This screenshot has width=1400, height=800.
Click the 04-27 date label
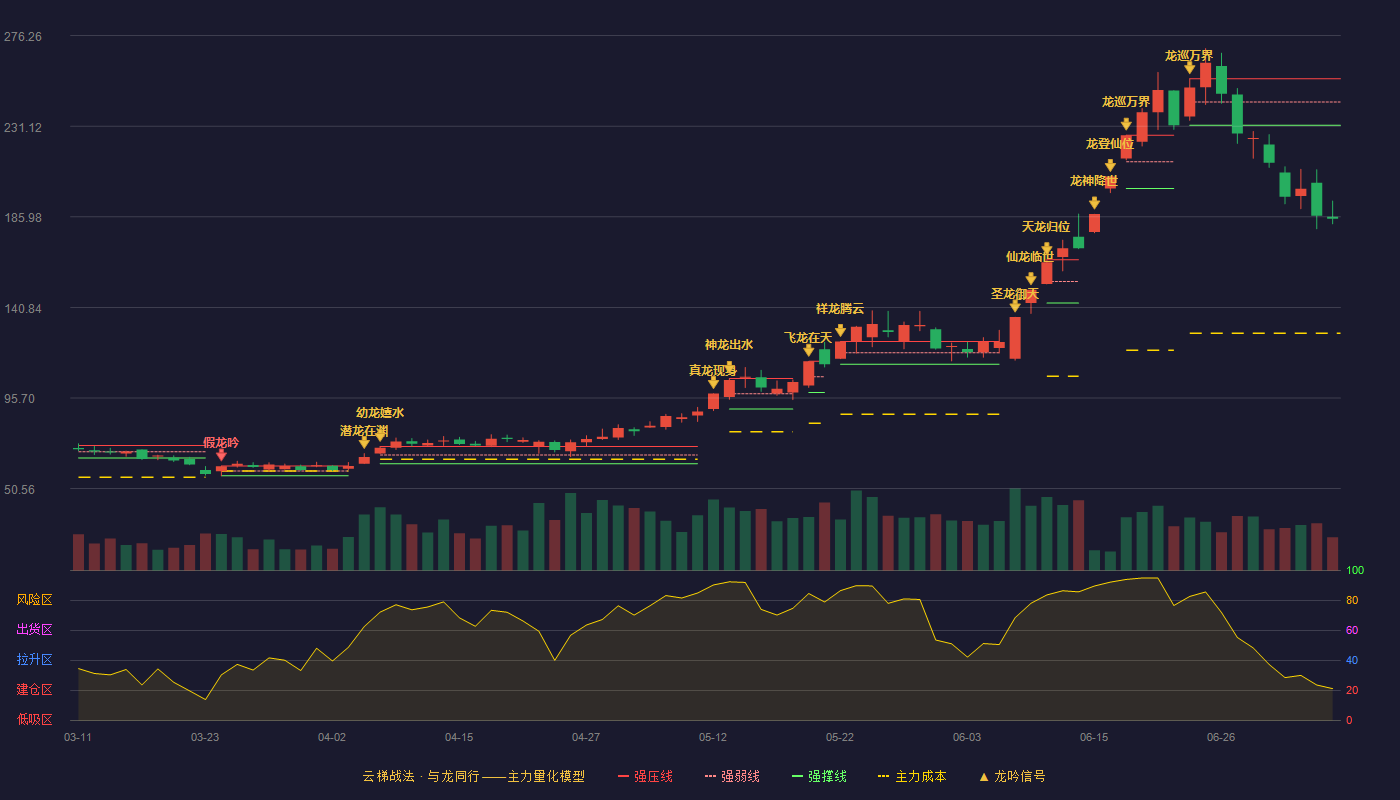[x=586, y=737]
